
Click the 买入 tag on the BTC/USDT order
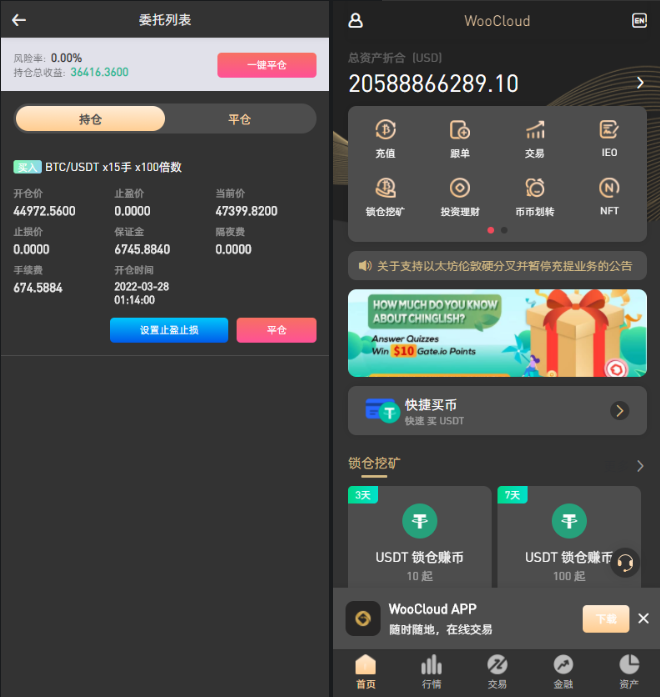[x=28, y=167]
